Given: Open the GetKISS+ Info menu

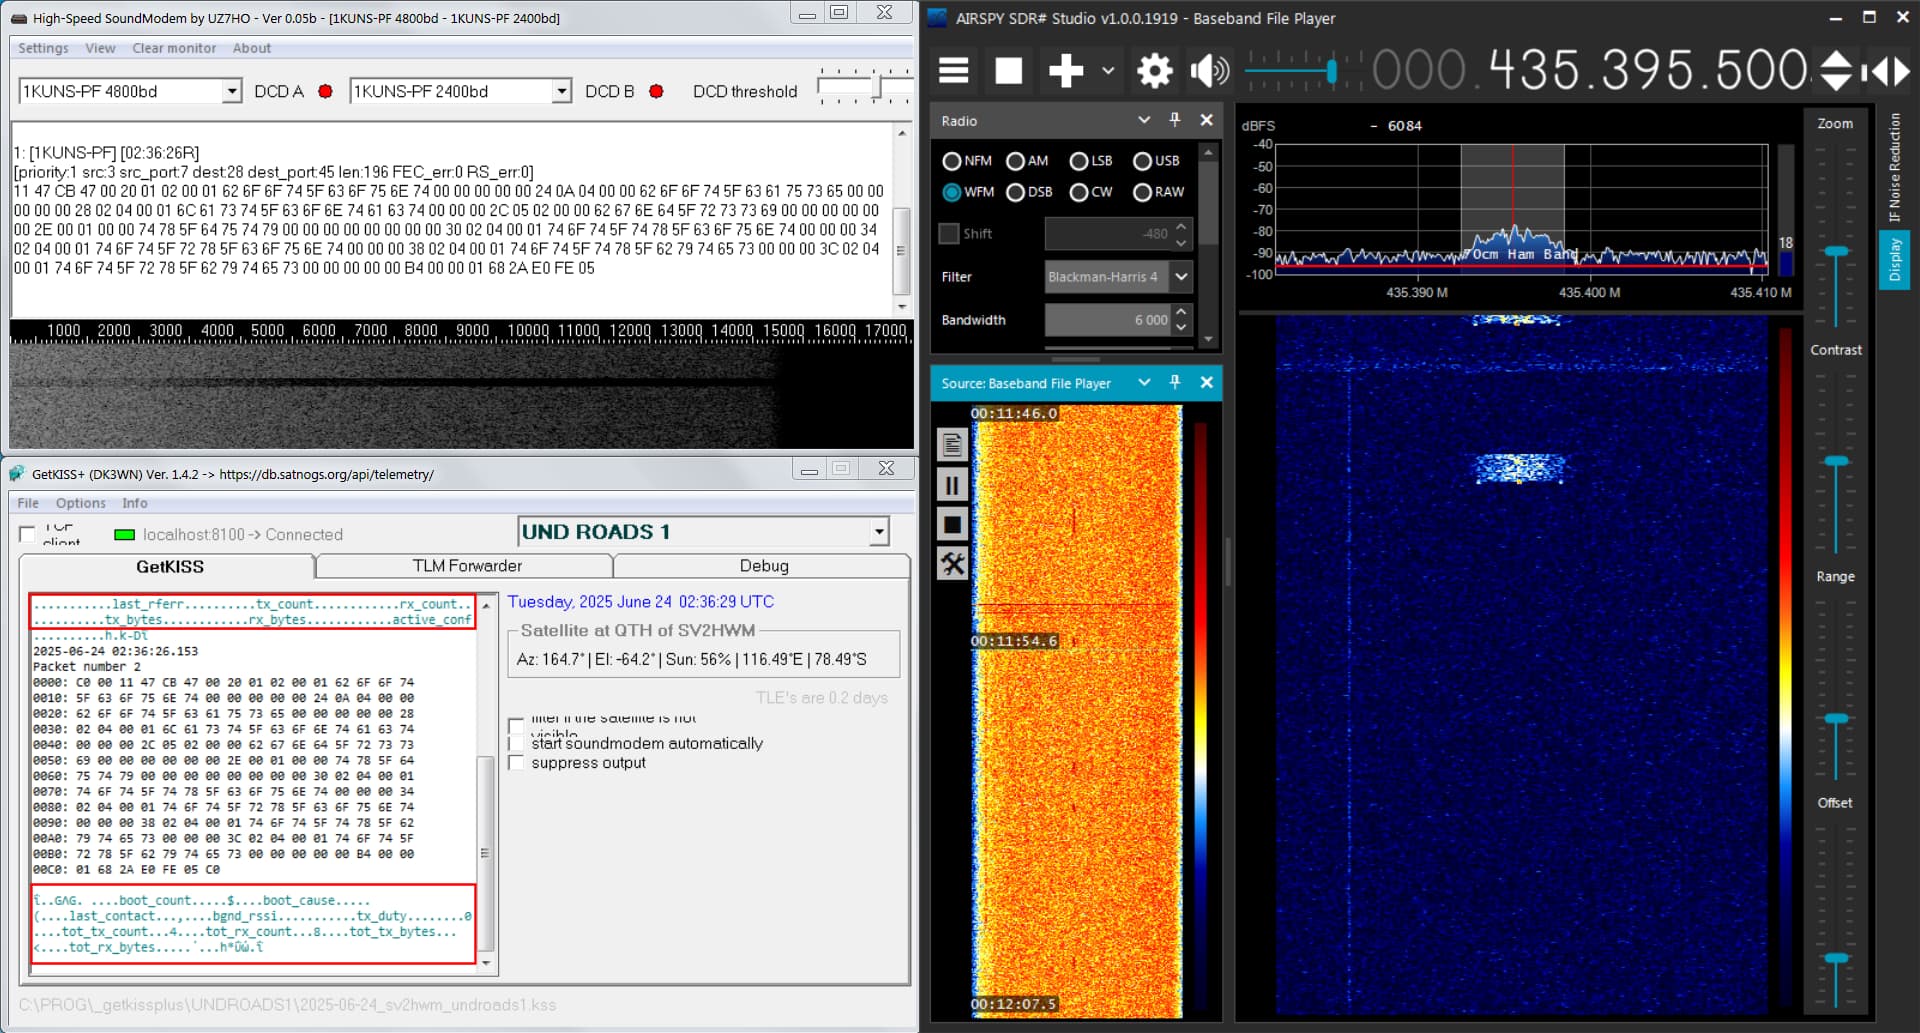Looking at the screenshot, I should pos(135,503).
